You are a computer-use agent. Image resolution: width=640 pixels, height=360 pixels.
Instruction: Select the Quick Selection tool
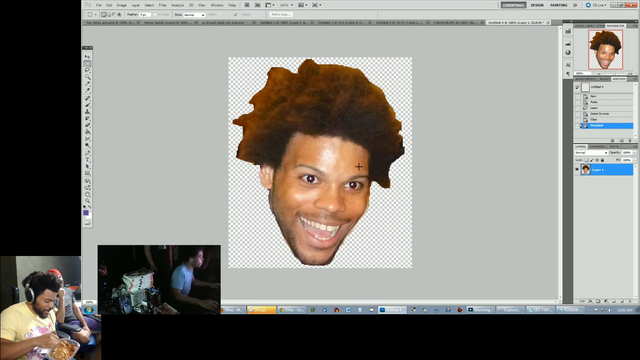pyautogui.click(x=87, y=77)
